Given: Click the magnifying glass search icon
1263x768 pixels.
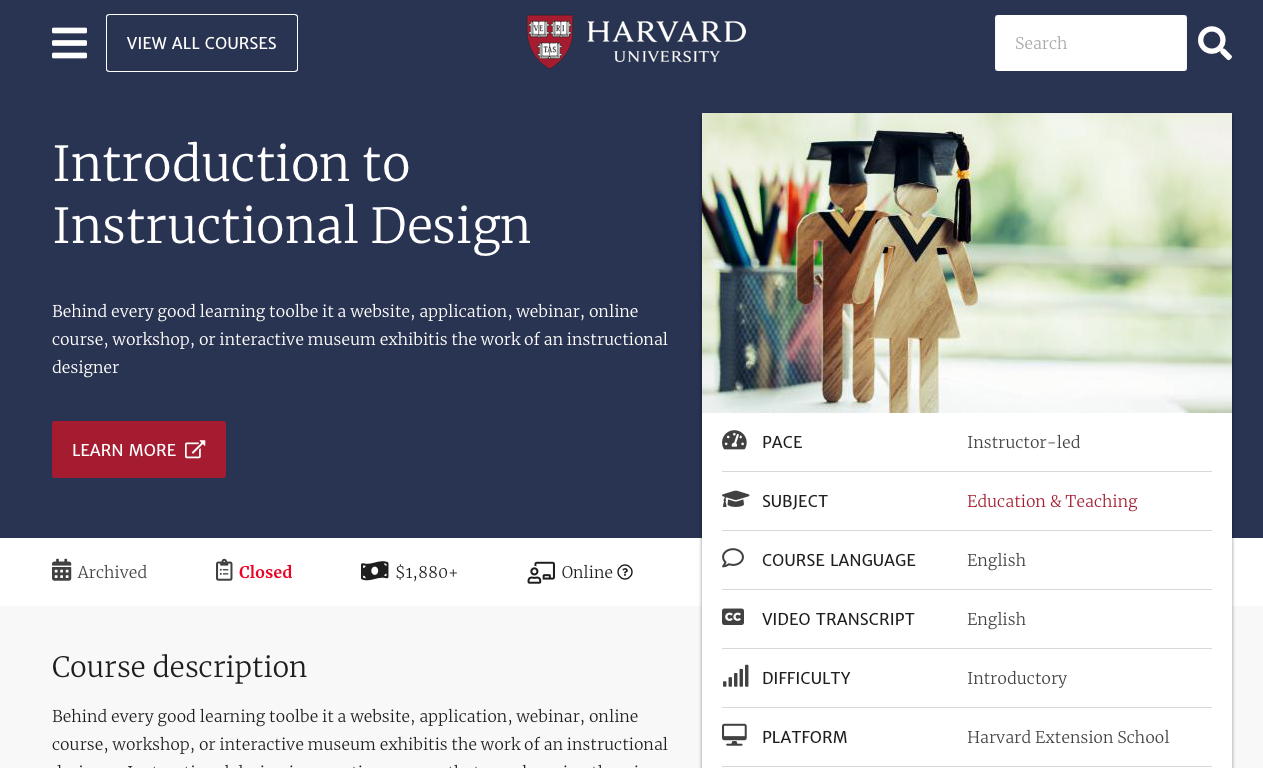Looking at the screenshot, I should click(1214, 43).
